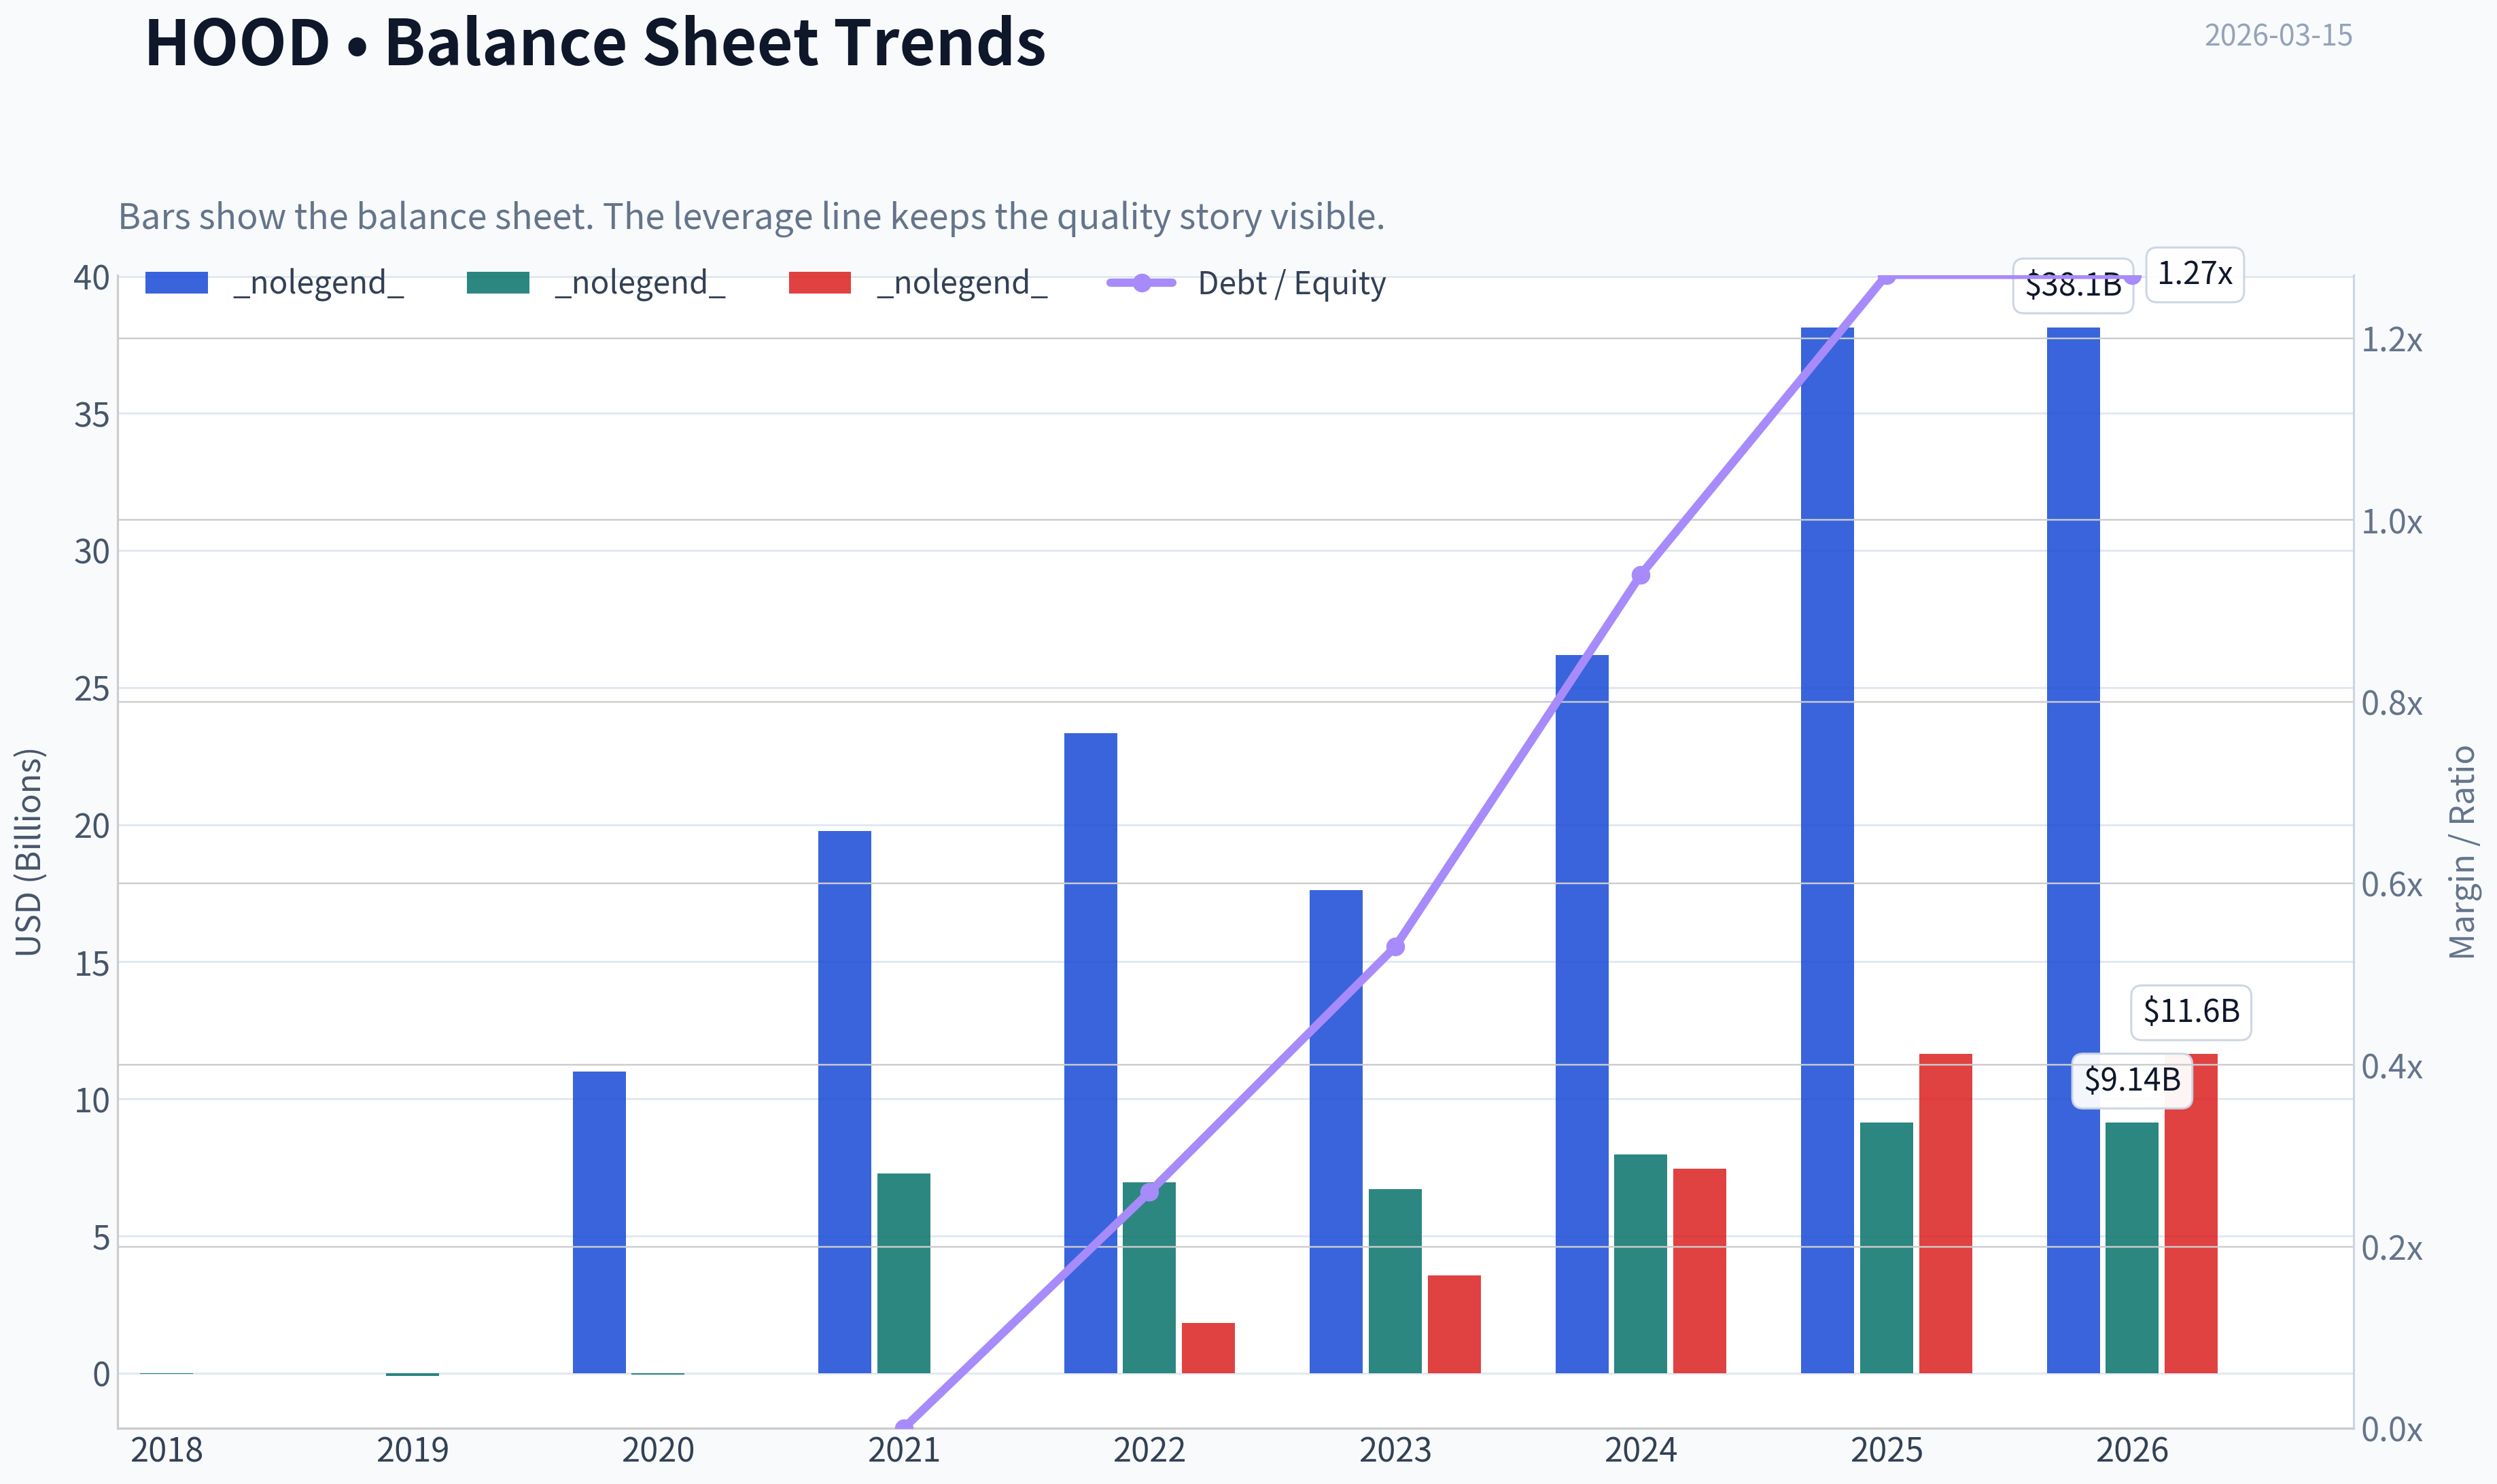Click the red legend color swatch

[820, 283]
